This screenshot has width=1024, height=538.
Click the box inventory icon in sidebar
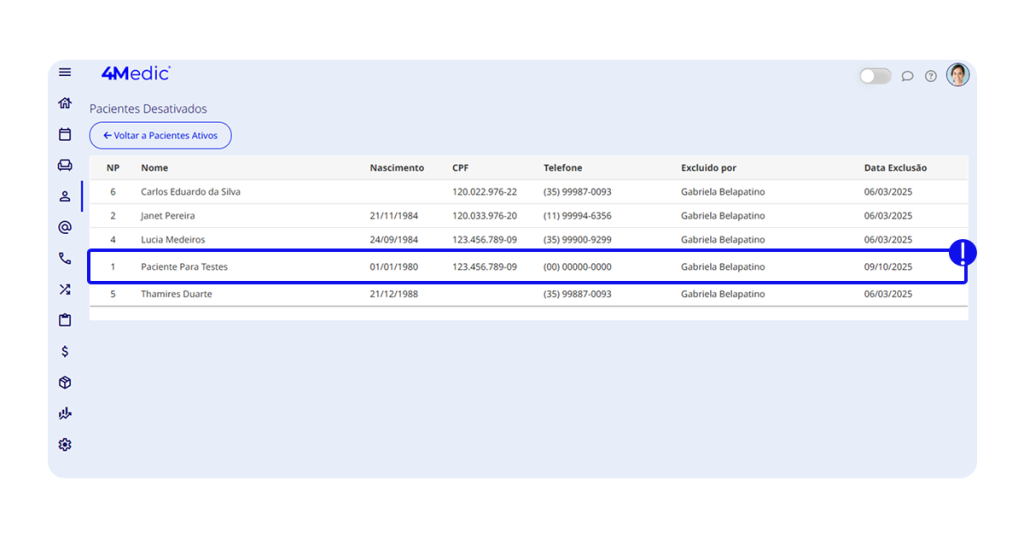[x=65, y=383]
